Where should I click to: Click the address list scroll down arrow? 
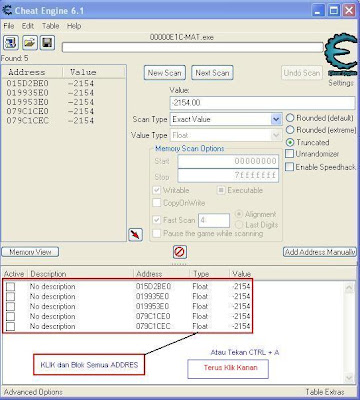tap(349, 378)
